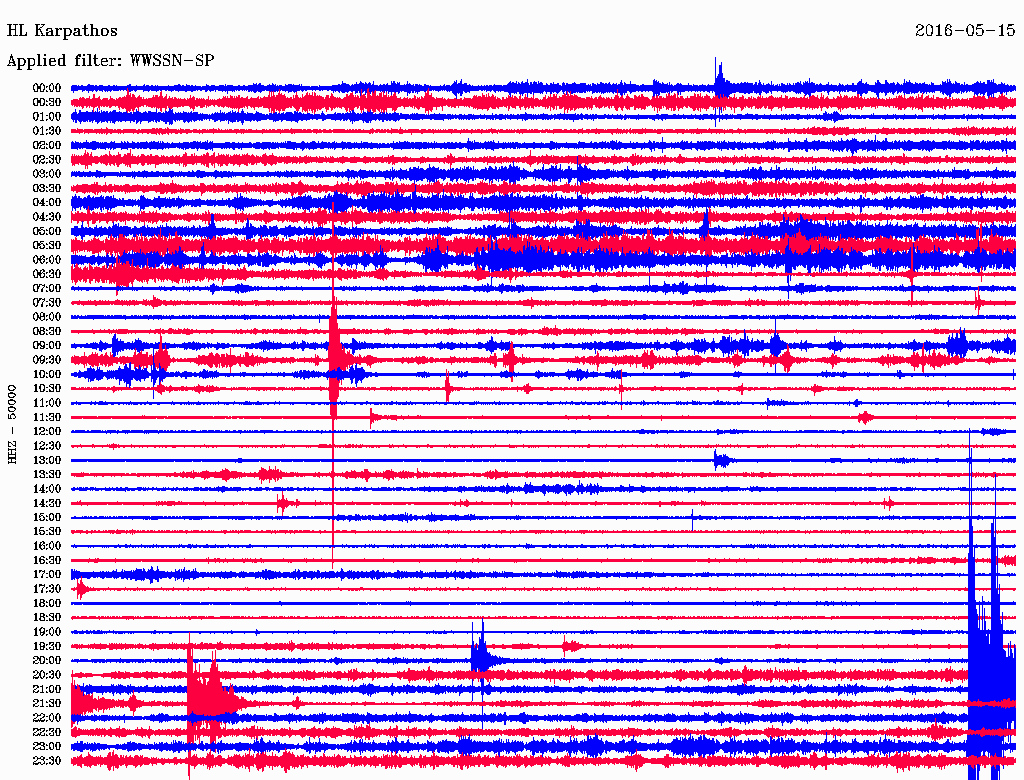Click the HHZ - 50000 vertical axis label
This screenshot has height=780, width=1024.
tap(13, 423)
